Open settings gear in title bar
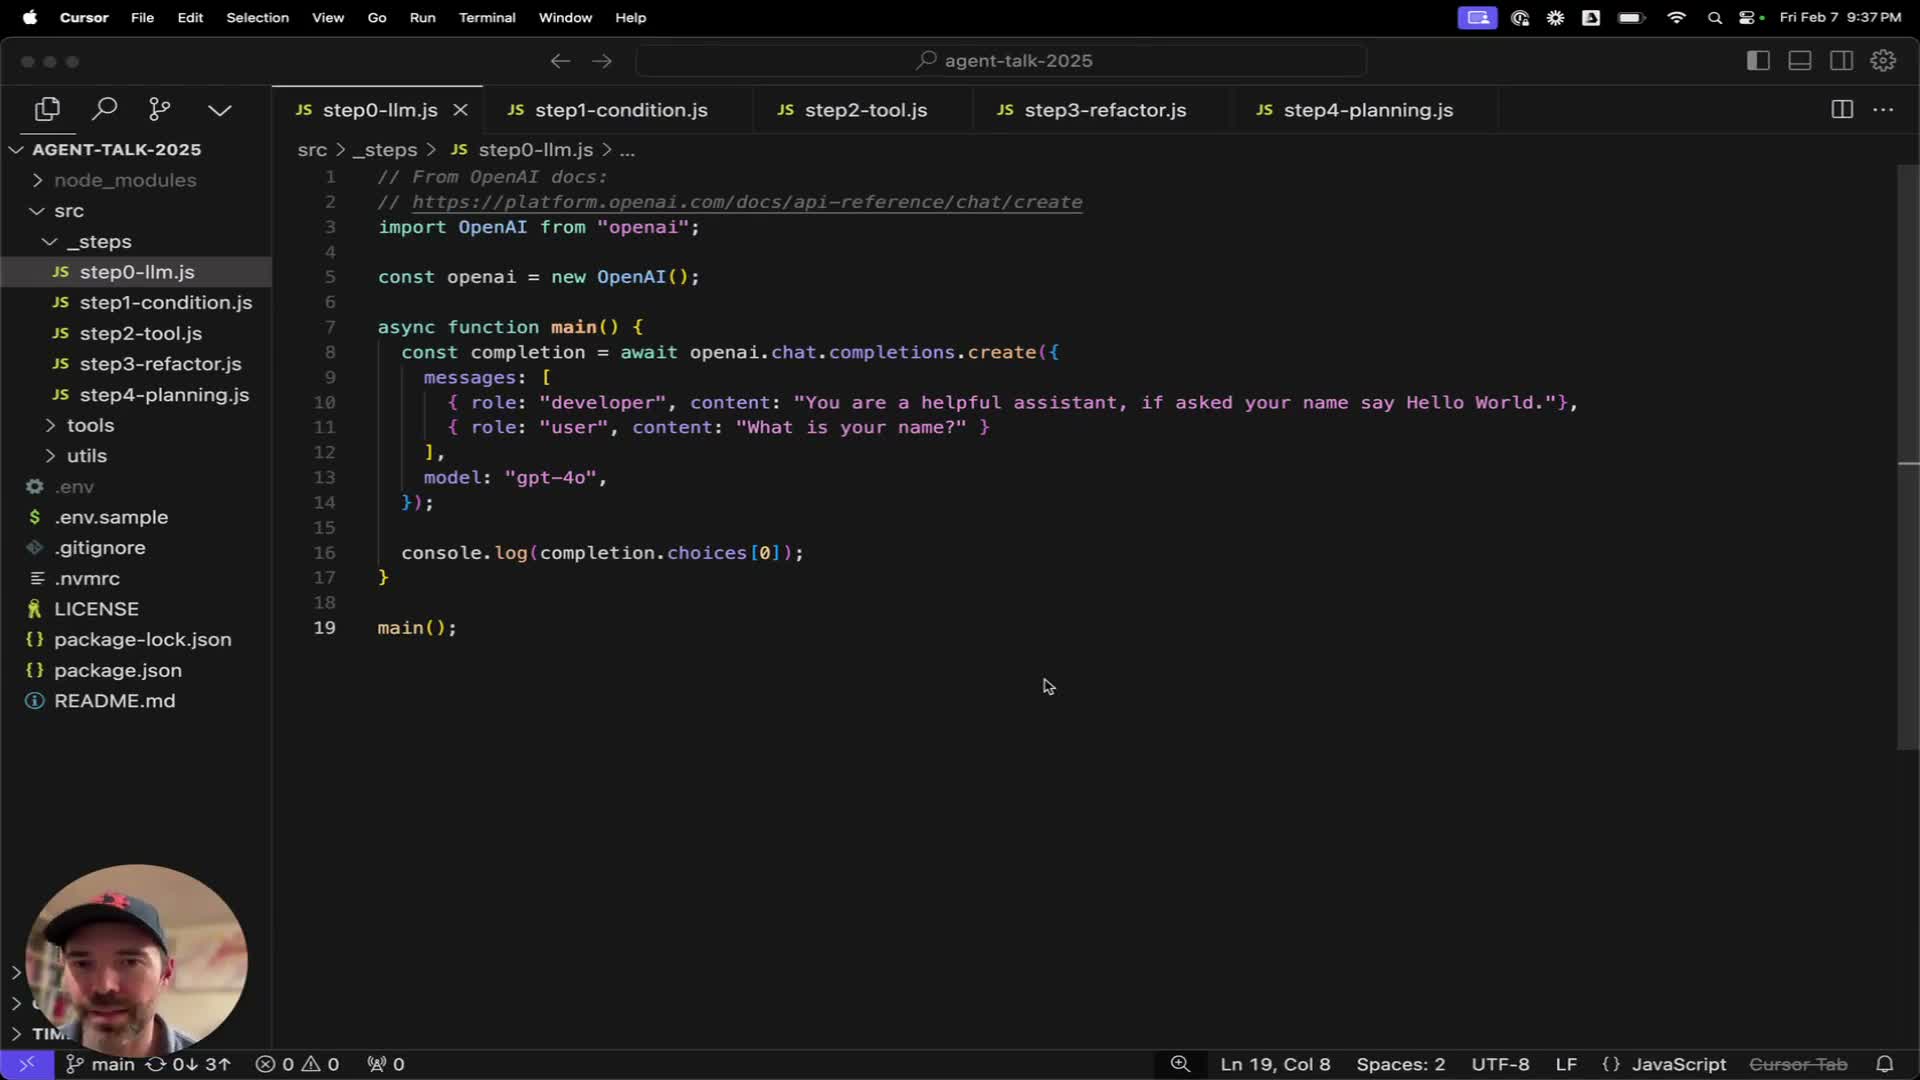The width and height of the screenshot is (1920, 1080). (x=1883, y=61)
